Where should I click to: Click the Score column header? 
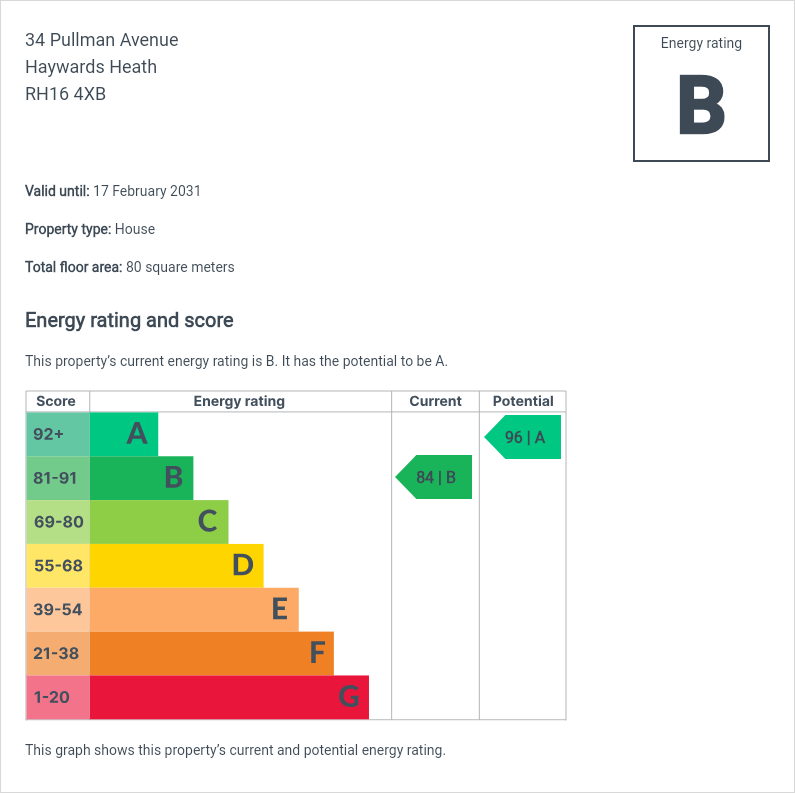pyautogui.click(x=56, y=401)
